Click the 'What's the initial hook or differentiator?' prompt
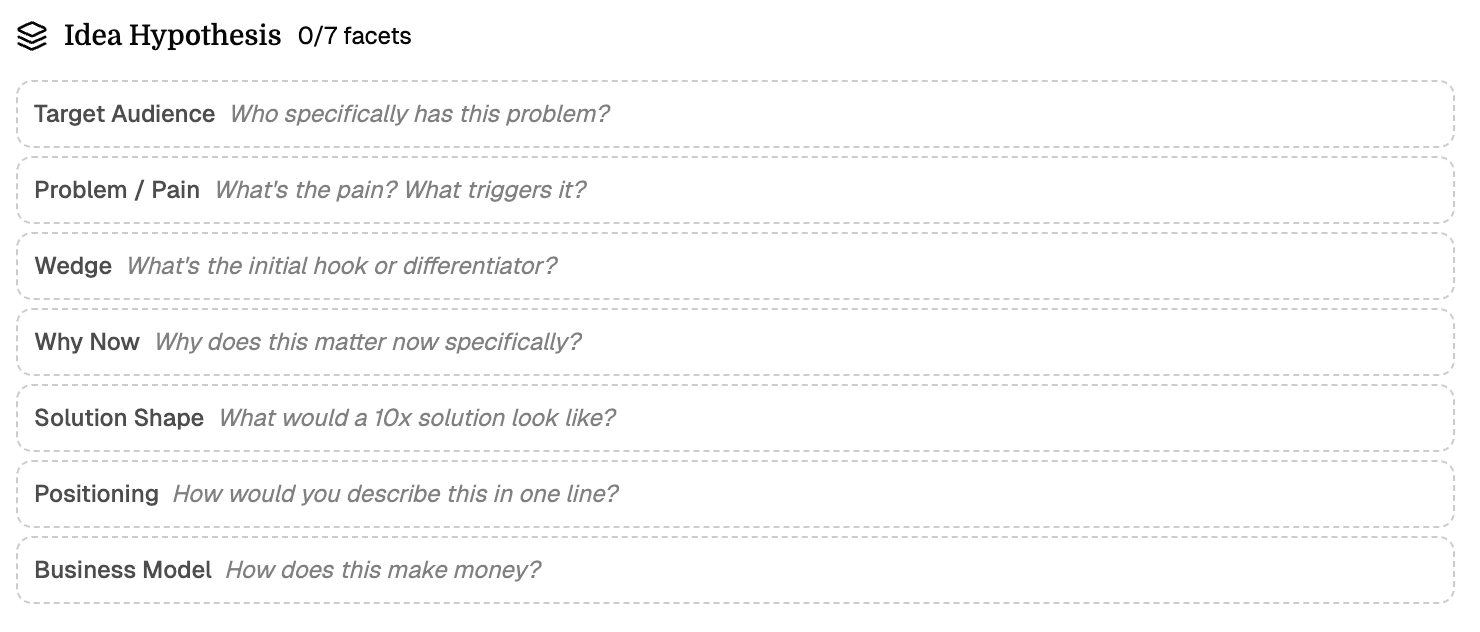1480x632 pixels. pos(342,266)
